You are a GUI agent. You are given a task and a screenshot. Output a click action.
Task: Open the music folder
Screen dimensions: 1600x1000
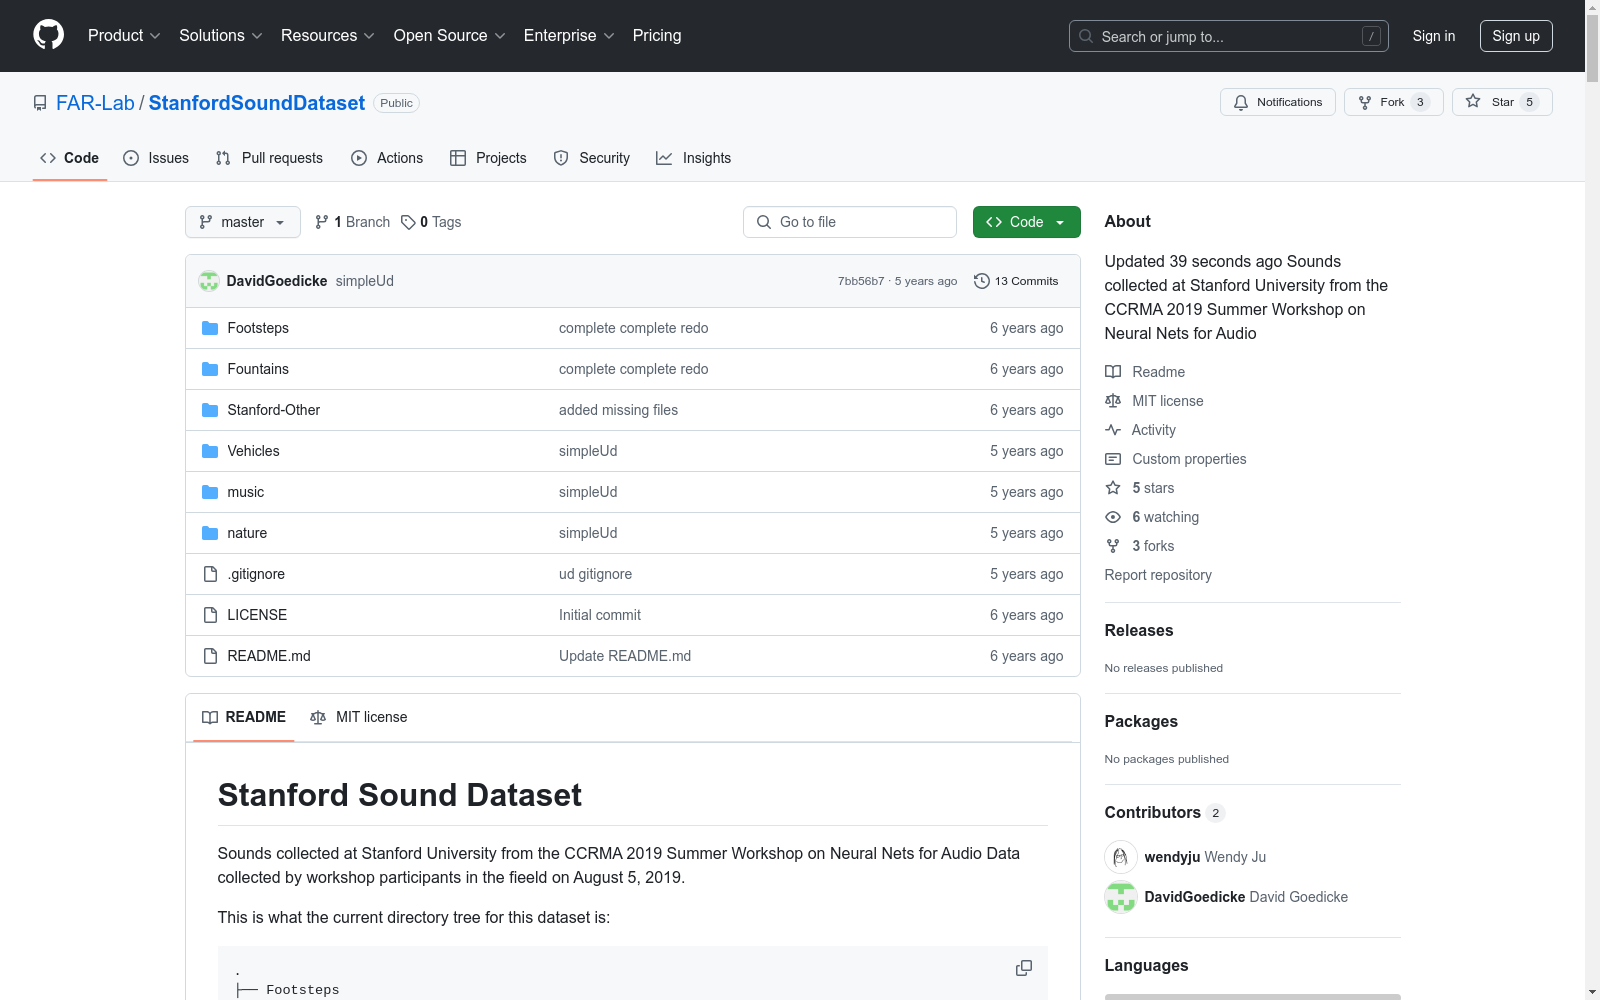click(246, 492)
